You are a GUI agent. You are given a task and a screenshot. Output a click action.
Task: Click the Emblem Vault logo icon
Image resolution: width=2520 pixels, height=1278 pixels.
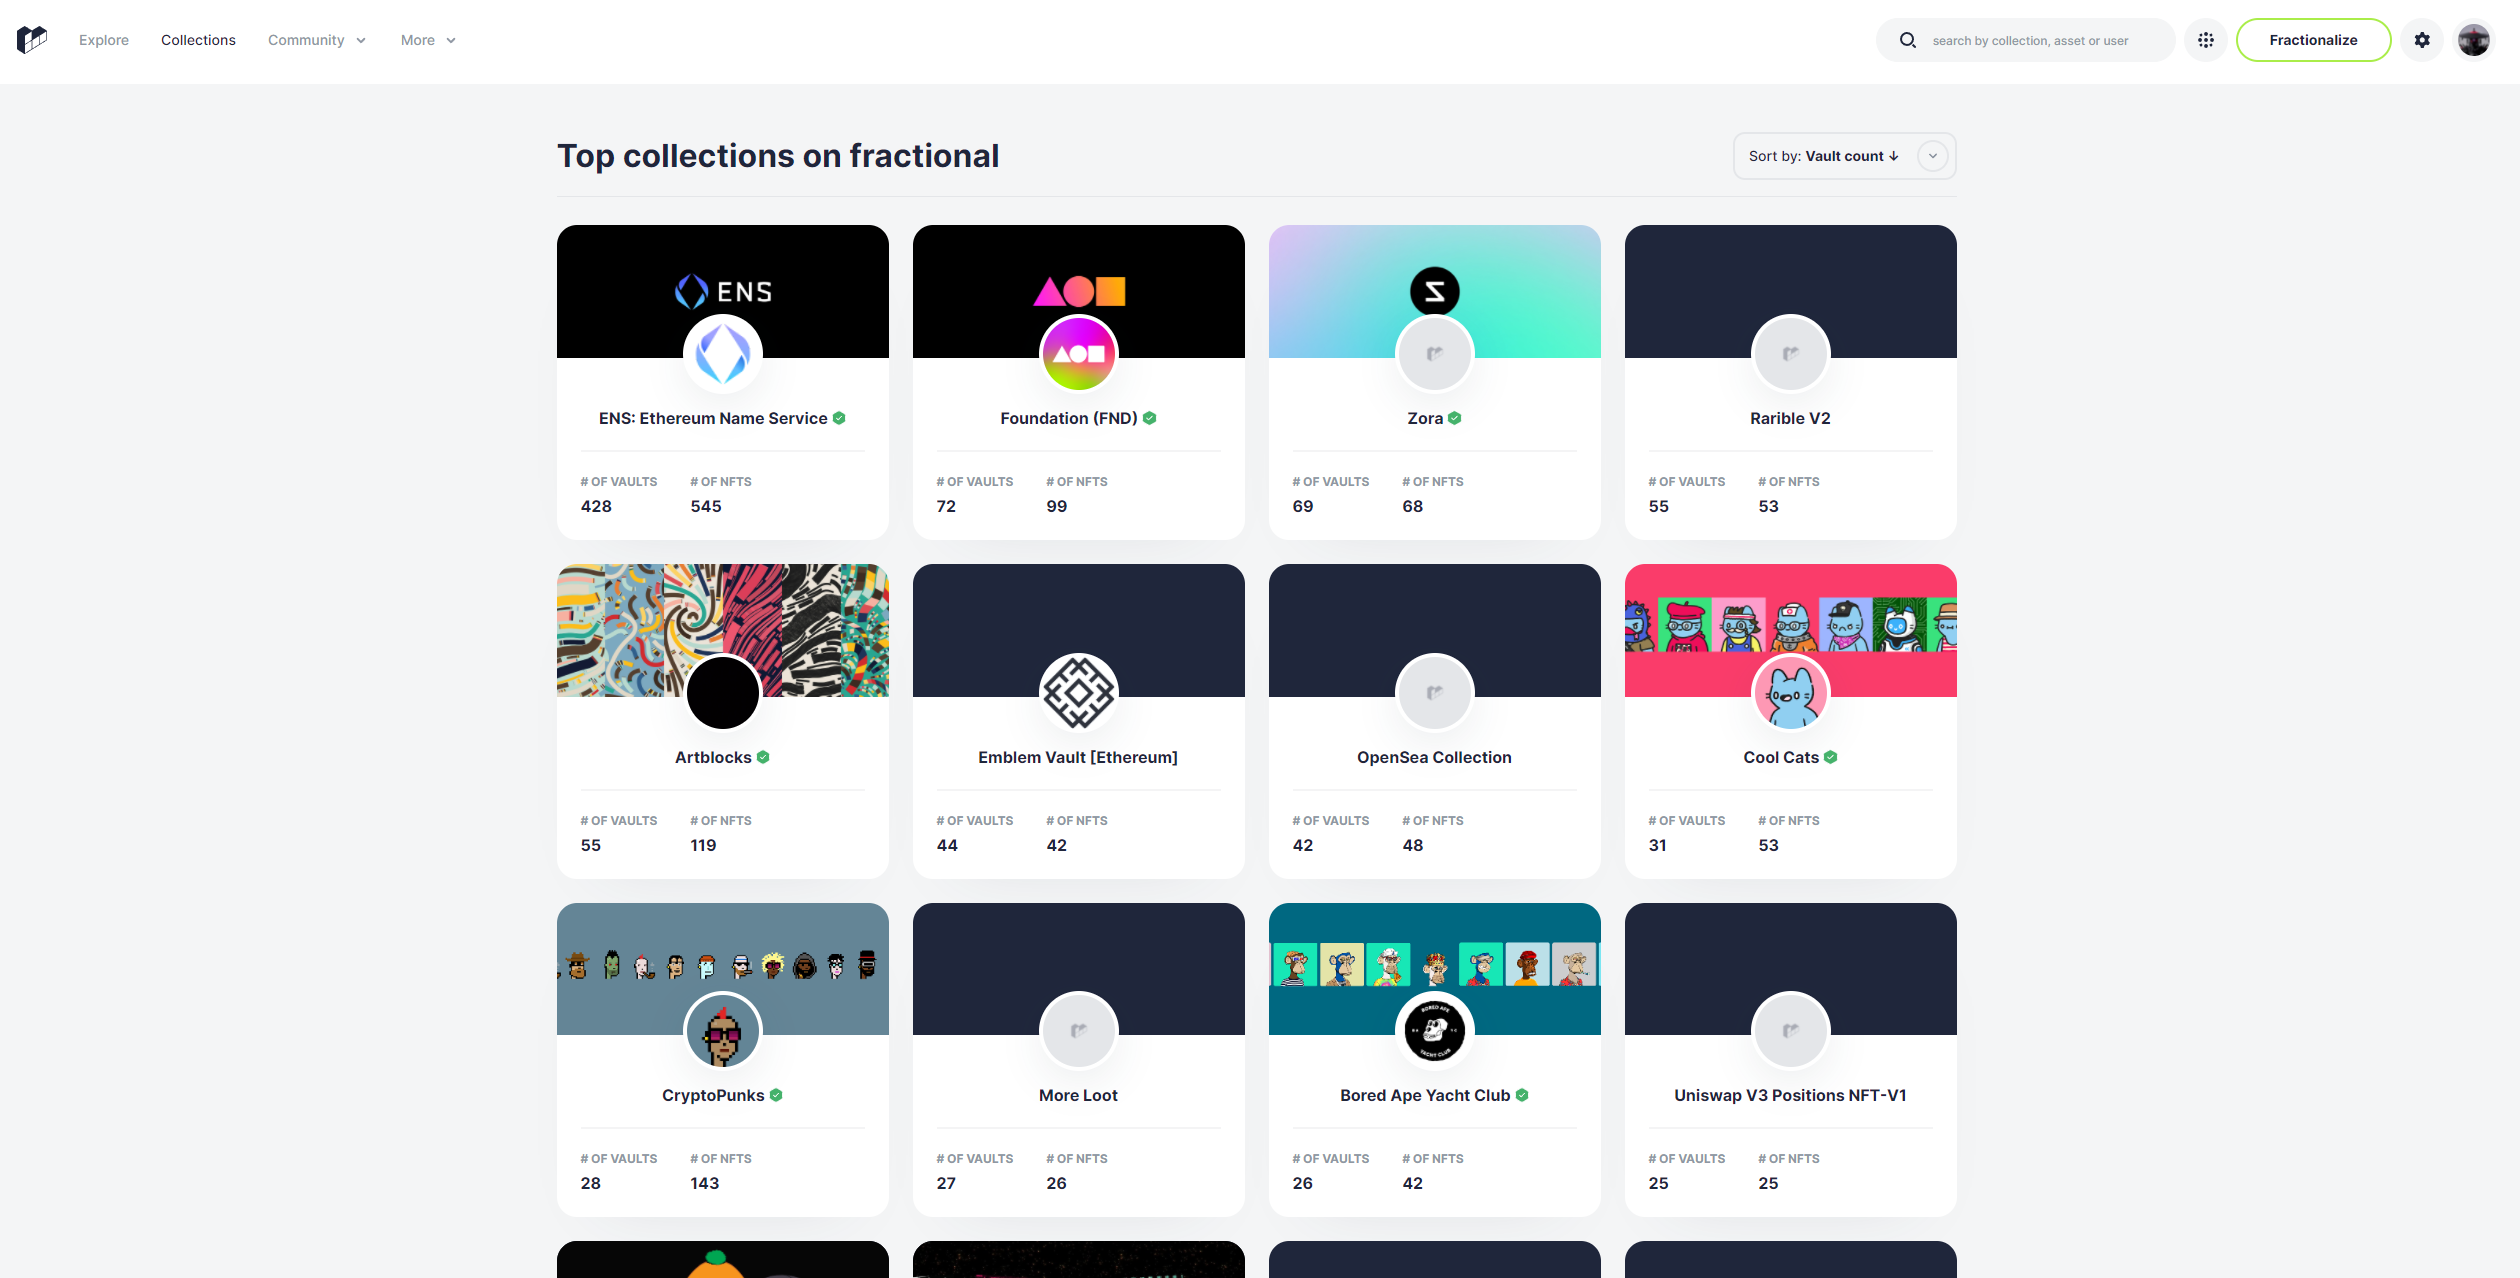coord(1079,692)
